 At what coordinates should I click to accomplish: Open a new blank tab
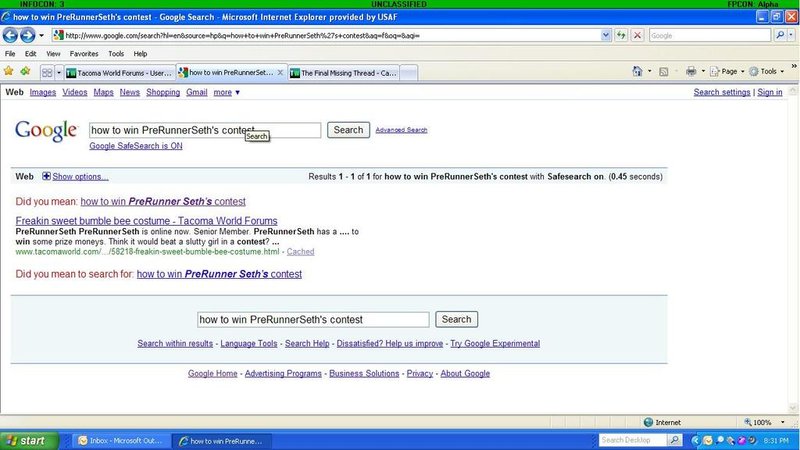tap(408, 73)
